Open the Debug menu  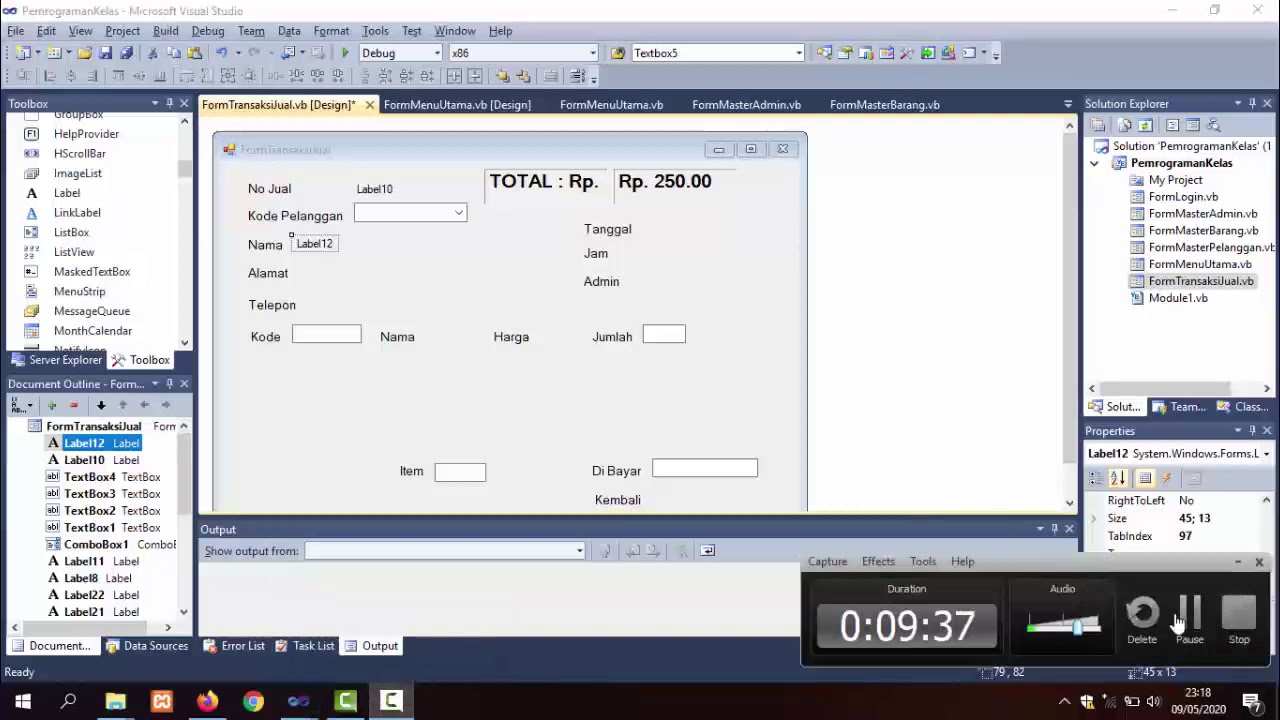pos(208,31)
